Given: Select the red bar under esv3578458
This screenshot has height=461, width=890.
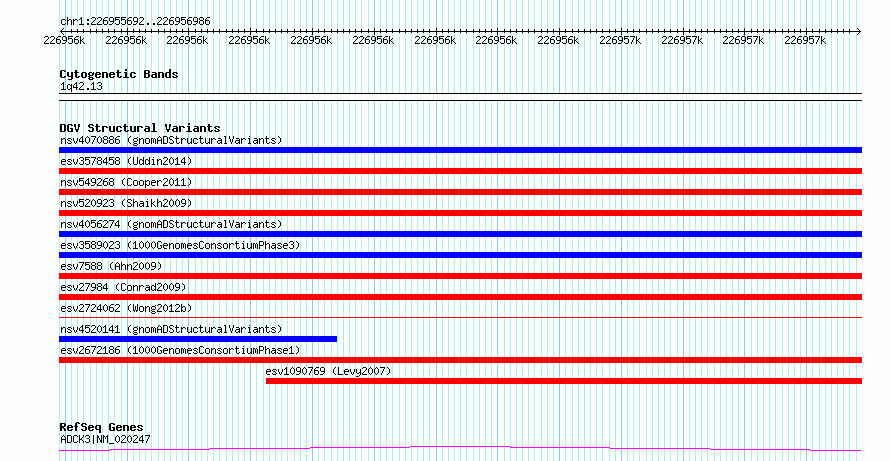Looking at the screenshot, I should pyautogui.click(x=460, y=171).
